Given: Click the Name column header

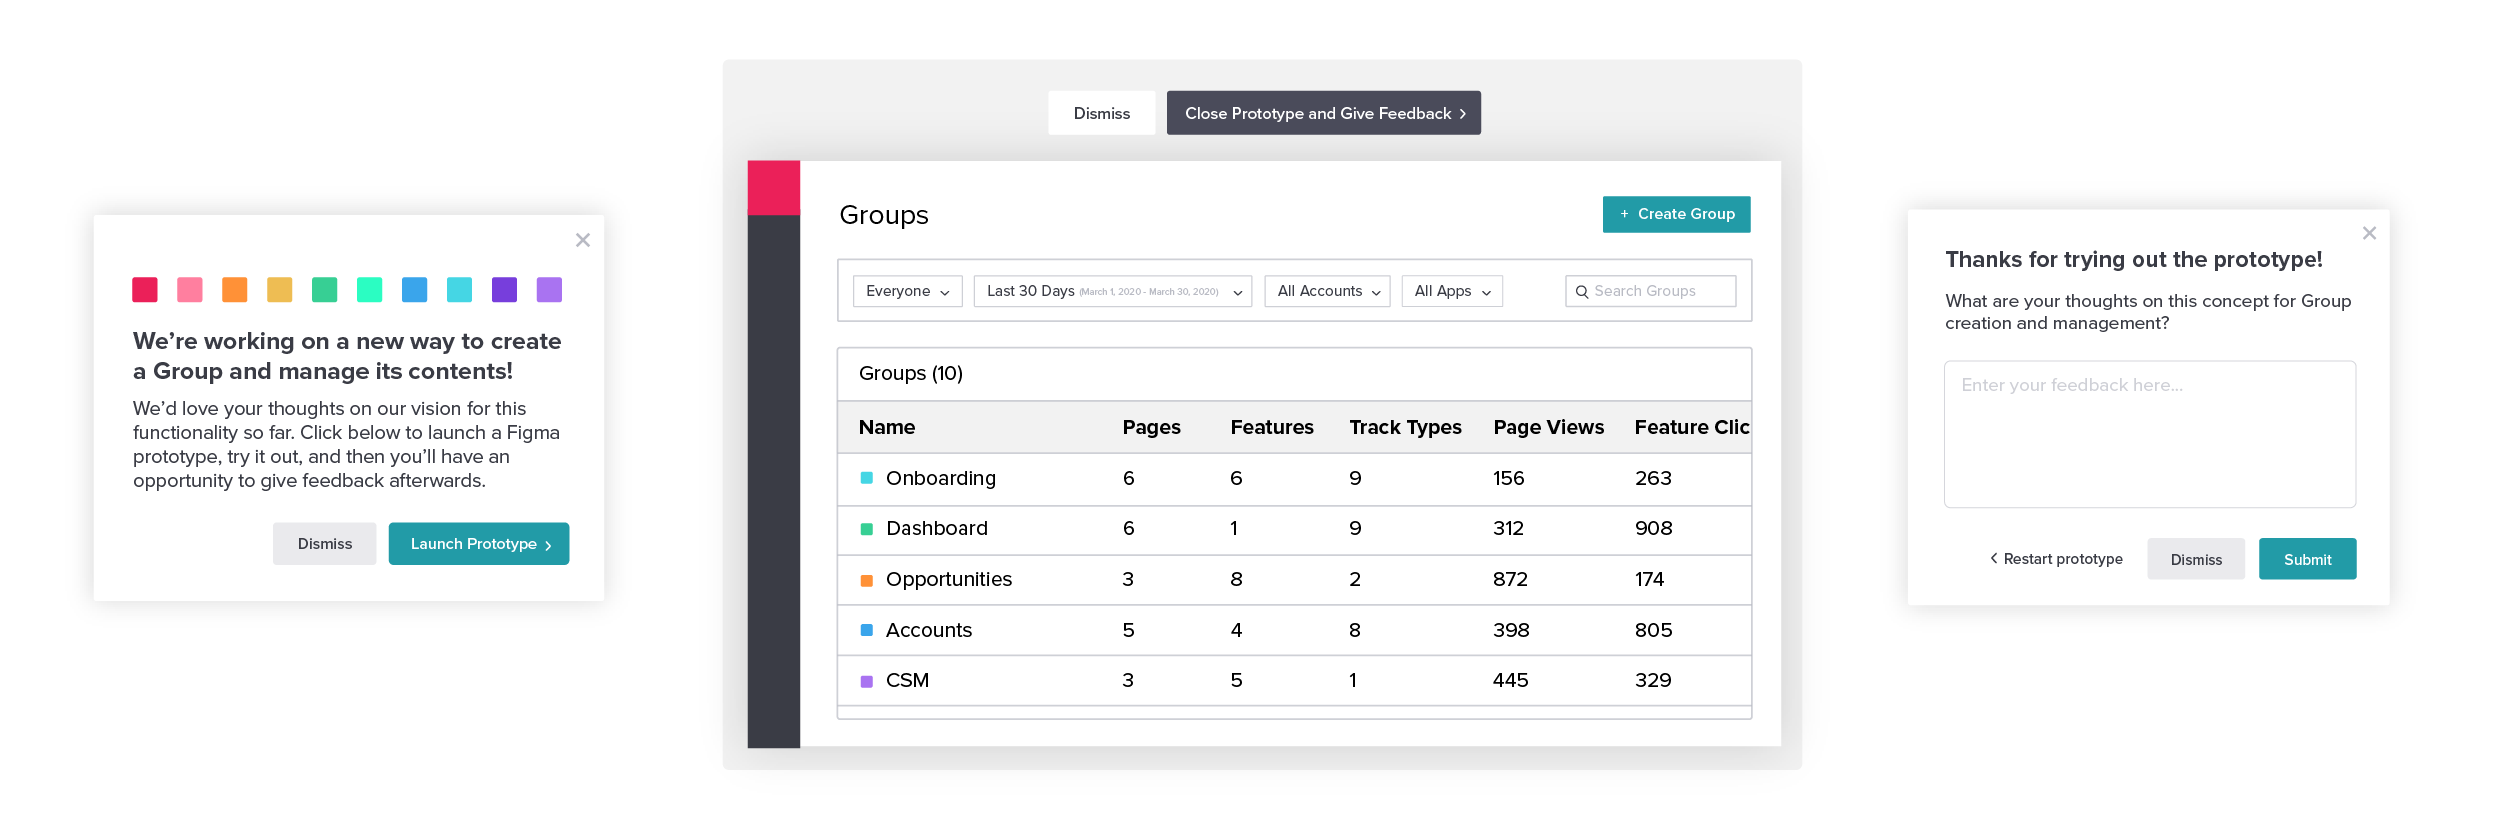Looking at the screenshot, I should tap(887, 427).
